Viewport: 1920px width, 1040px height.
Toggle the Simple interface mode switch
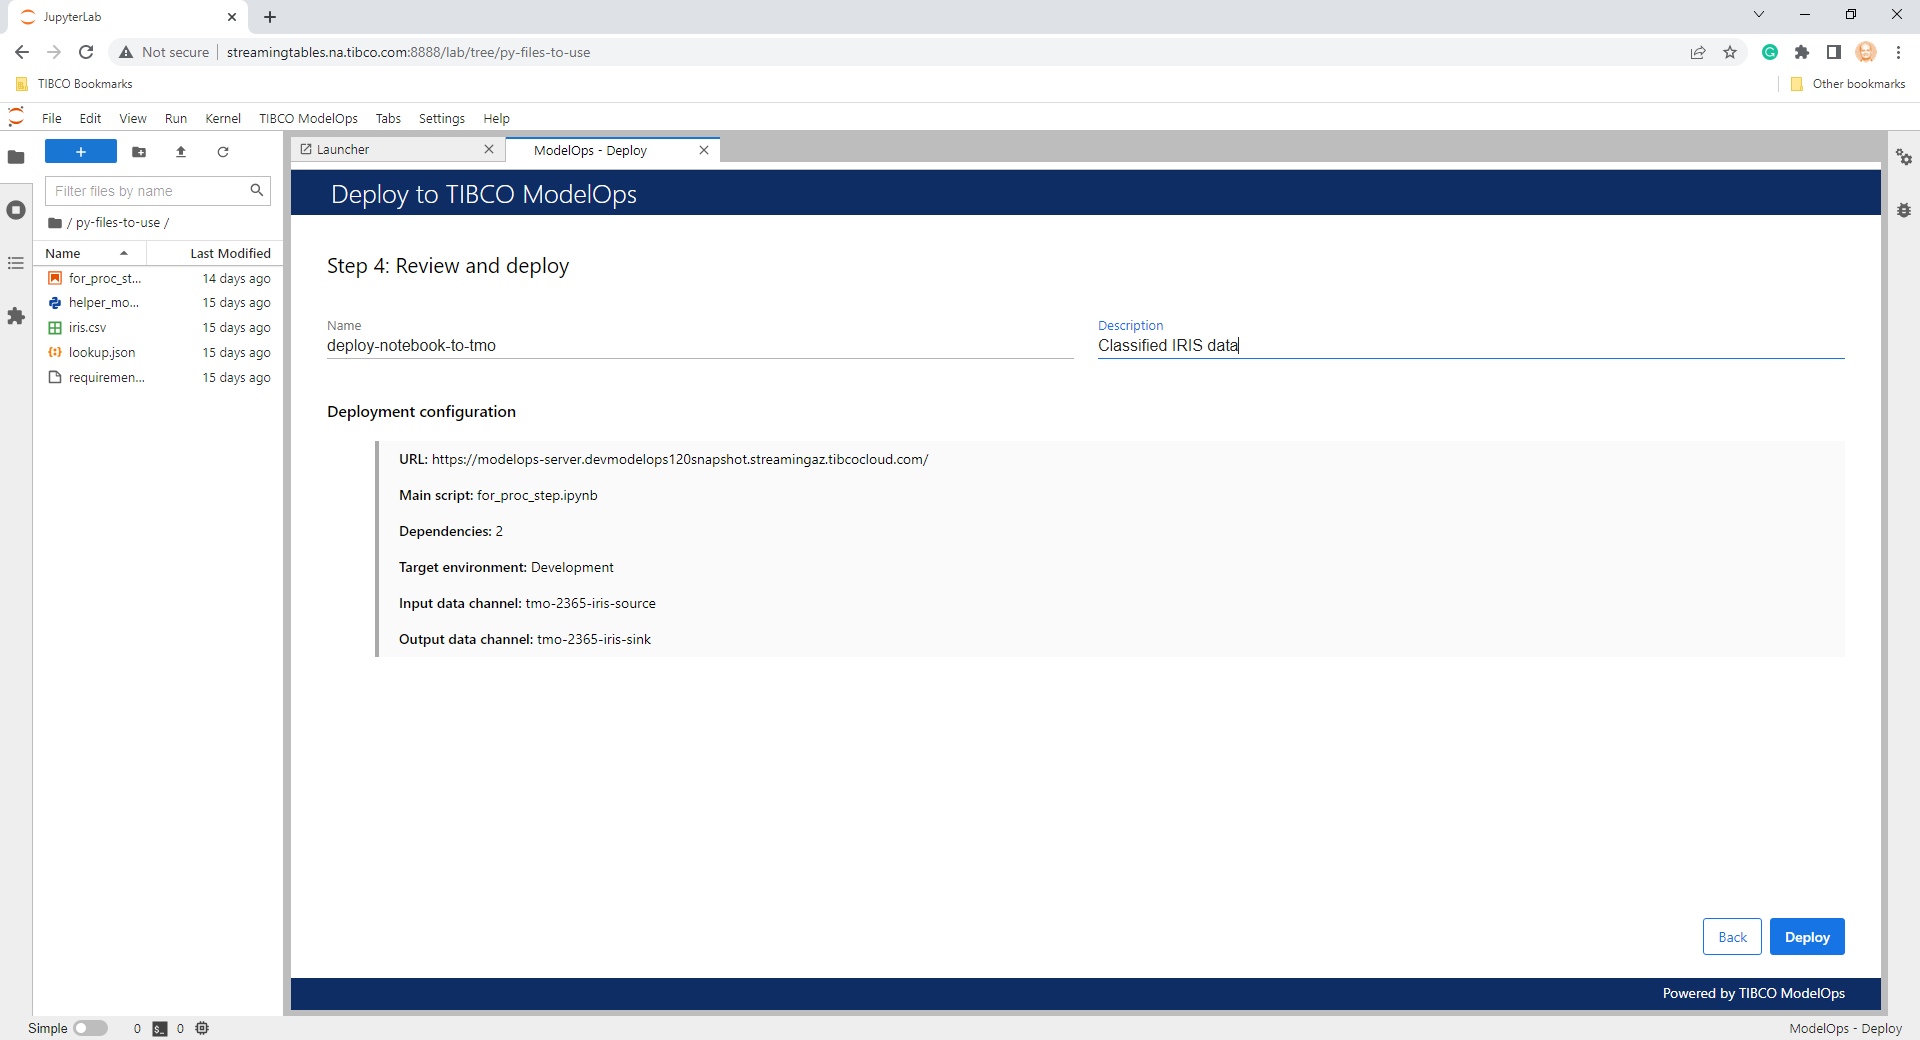90,1028
